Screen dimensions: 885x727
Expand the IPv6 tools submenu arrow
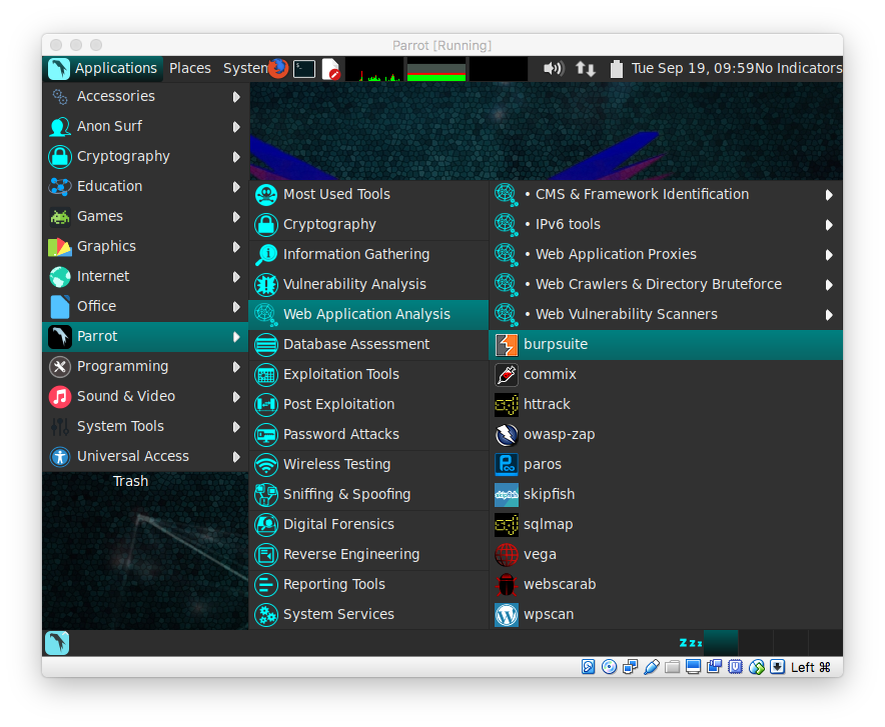pyautogui.click(x=829, y=225)
